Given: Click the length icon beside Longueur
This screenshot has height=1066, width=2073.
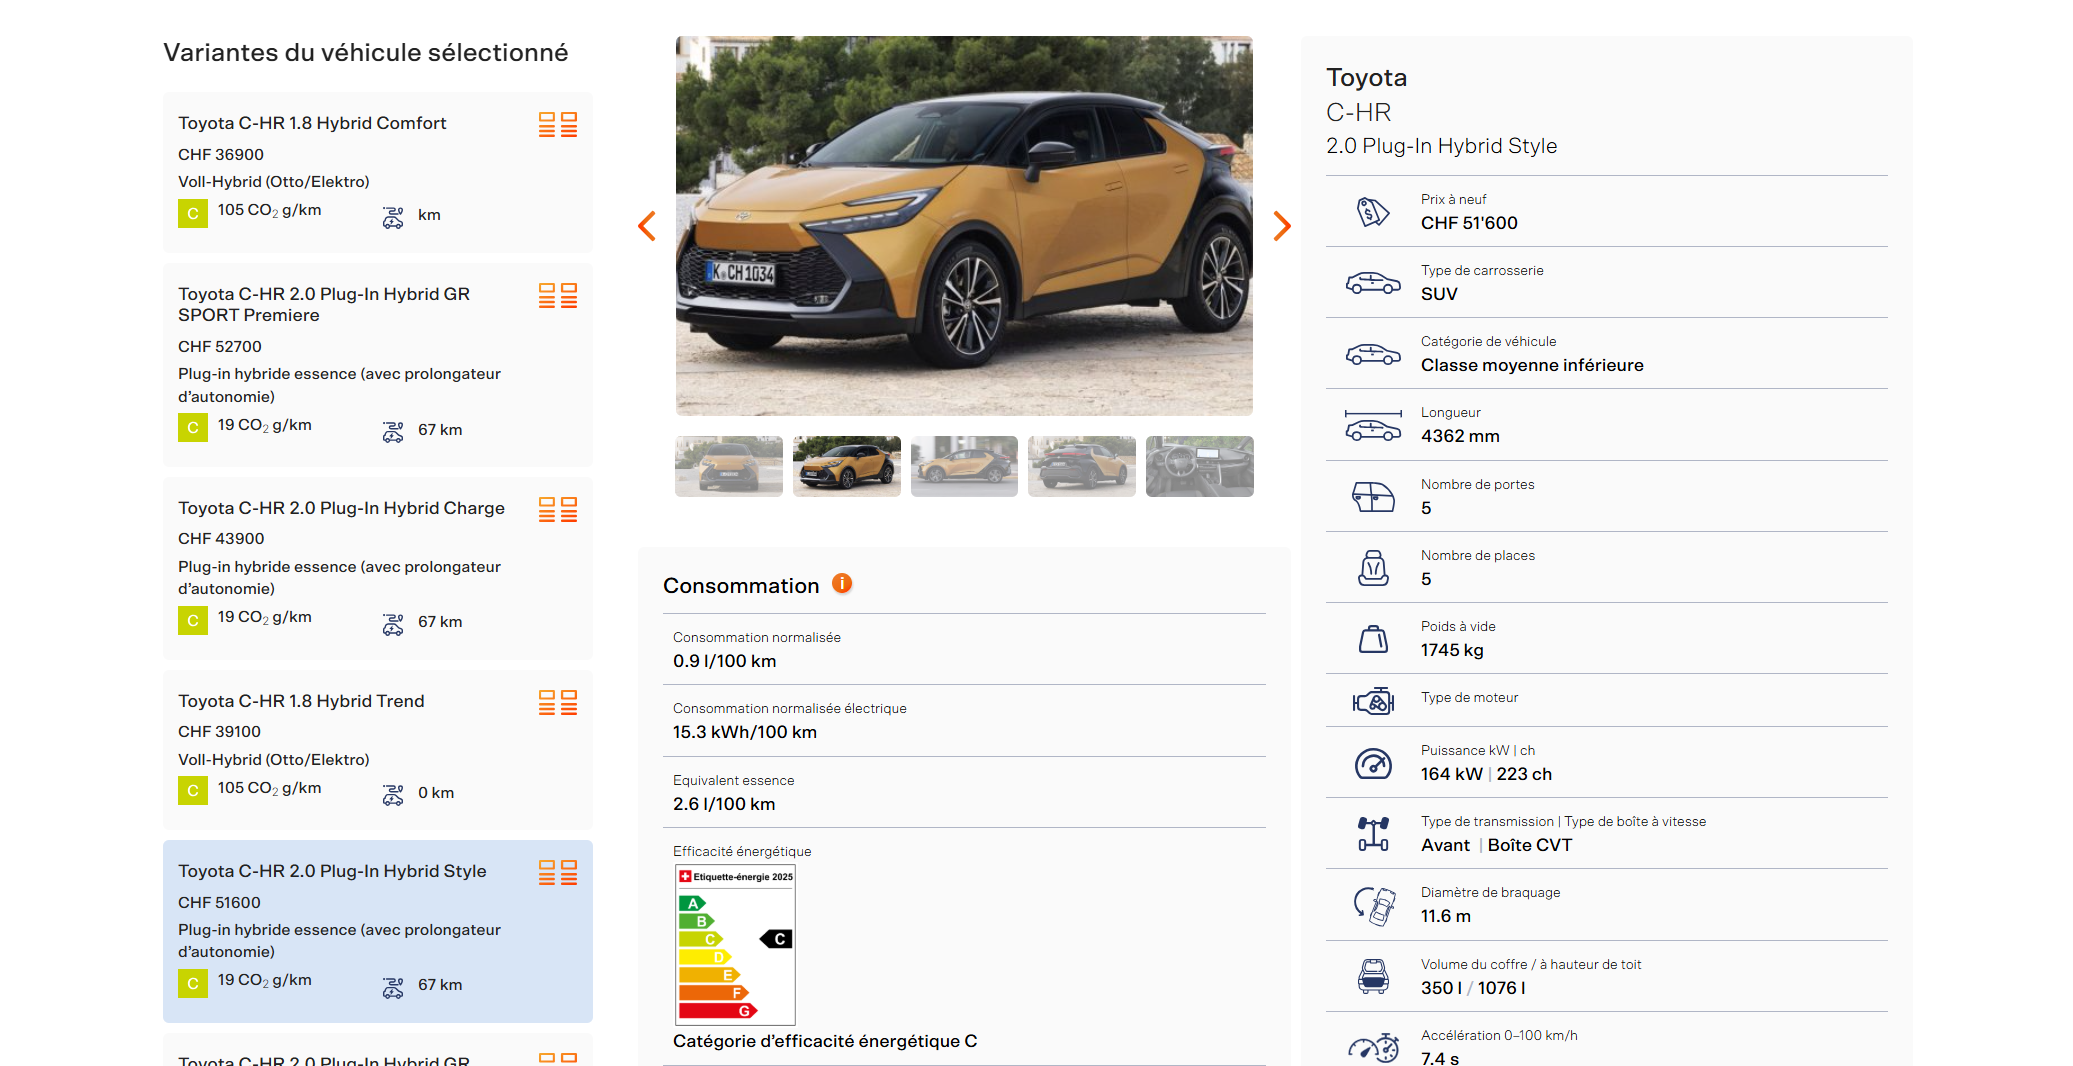Looking at the screenshot, I should [1373, 425].
